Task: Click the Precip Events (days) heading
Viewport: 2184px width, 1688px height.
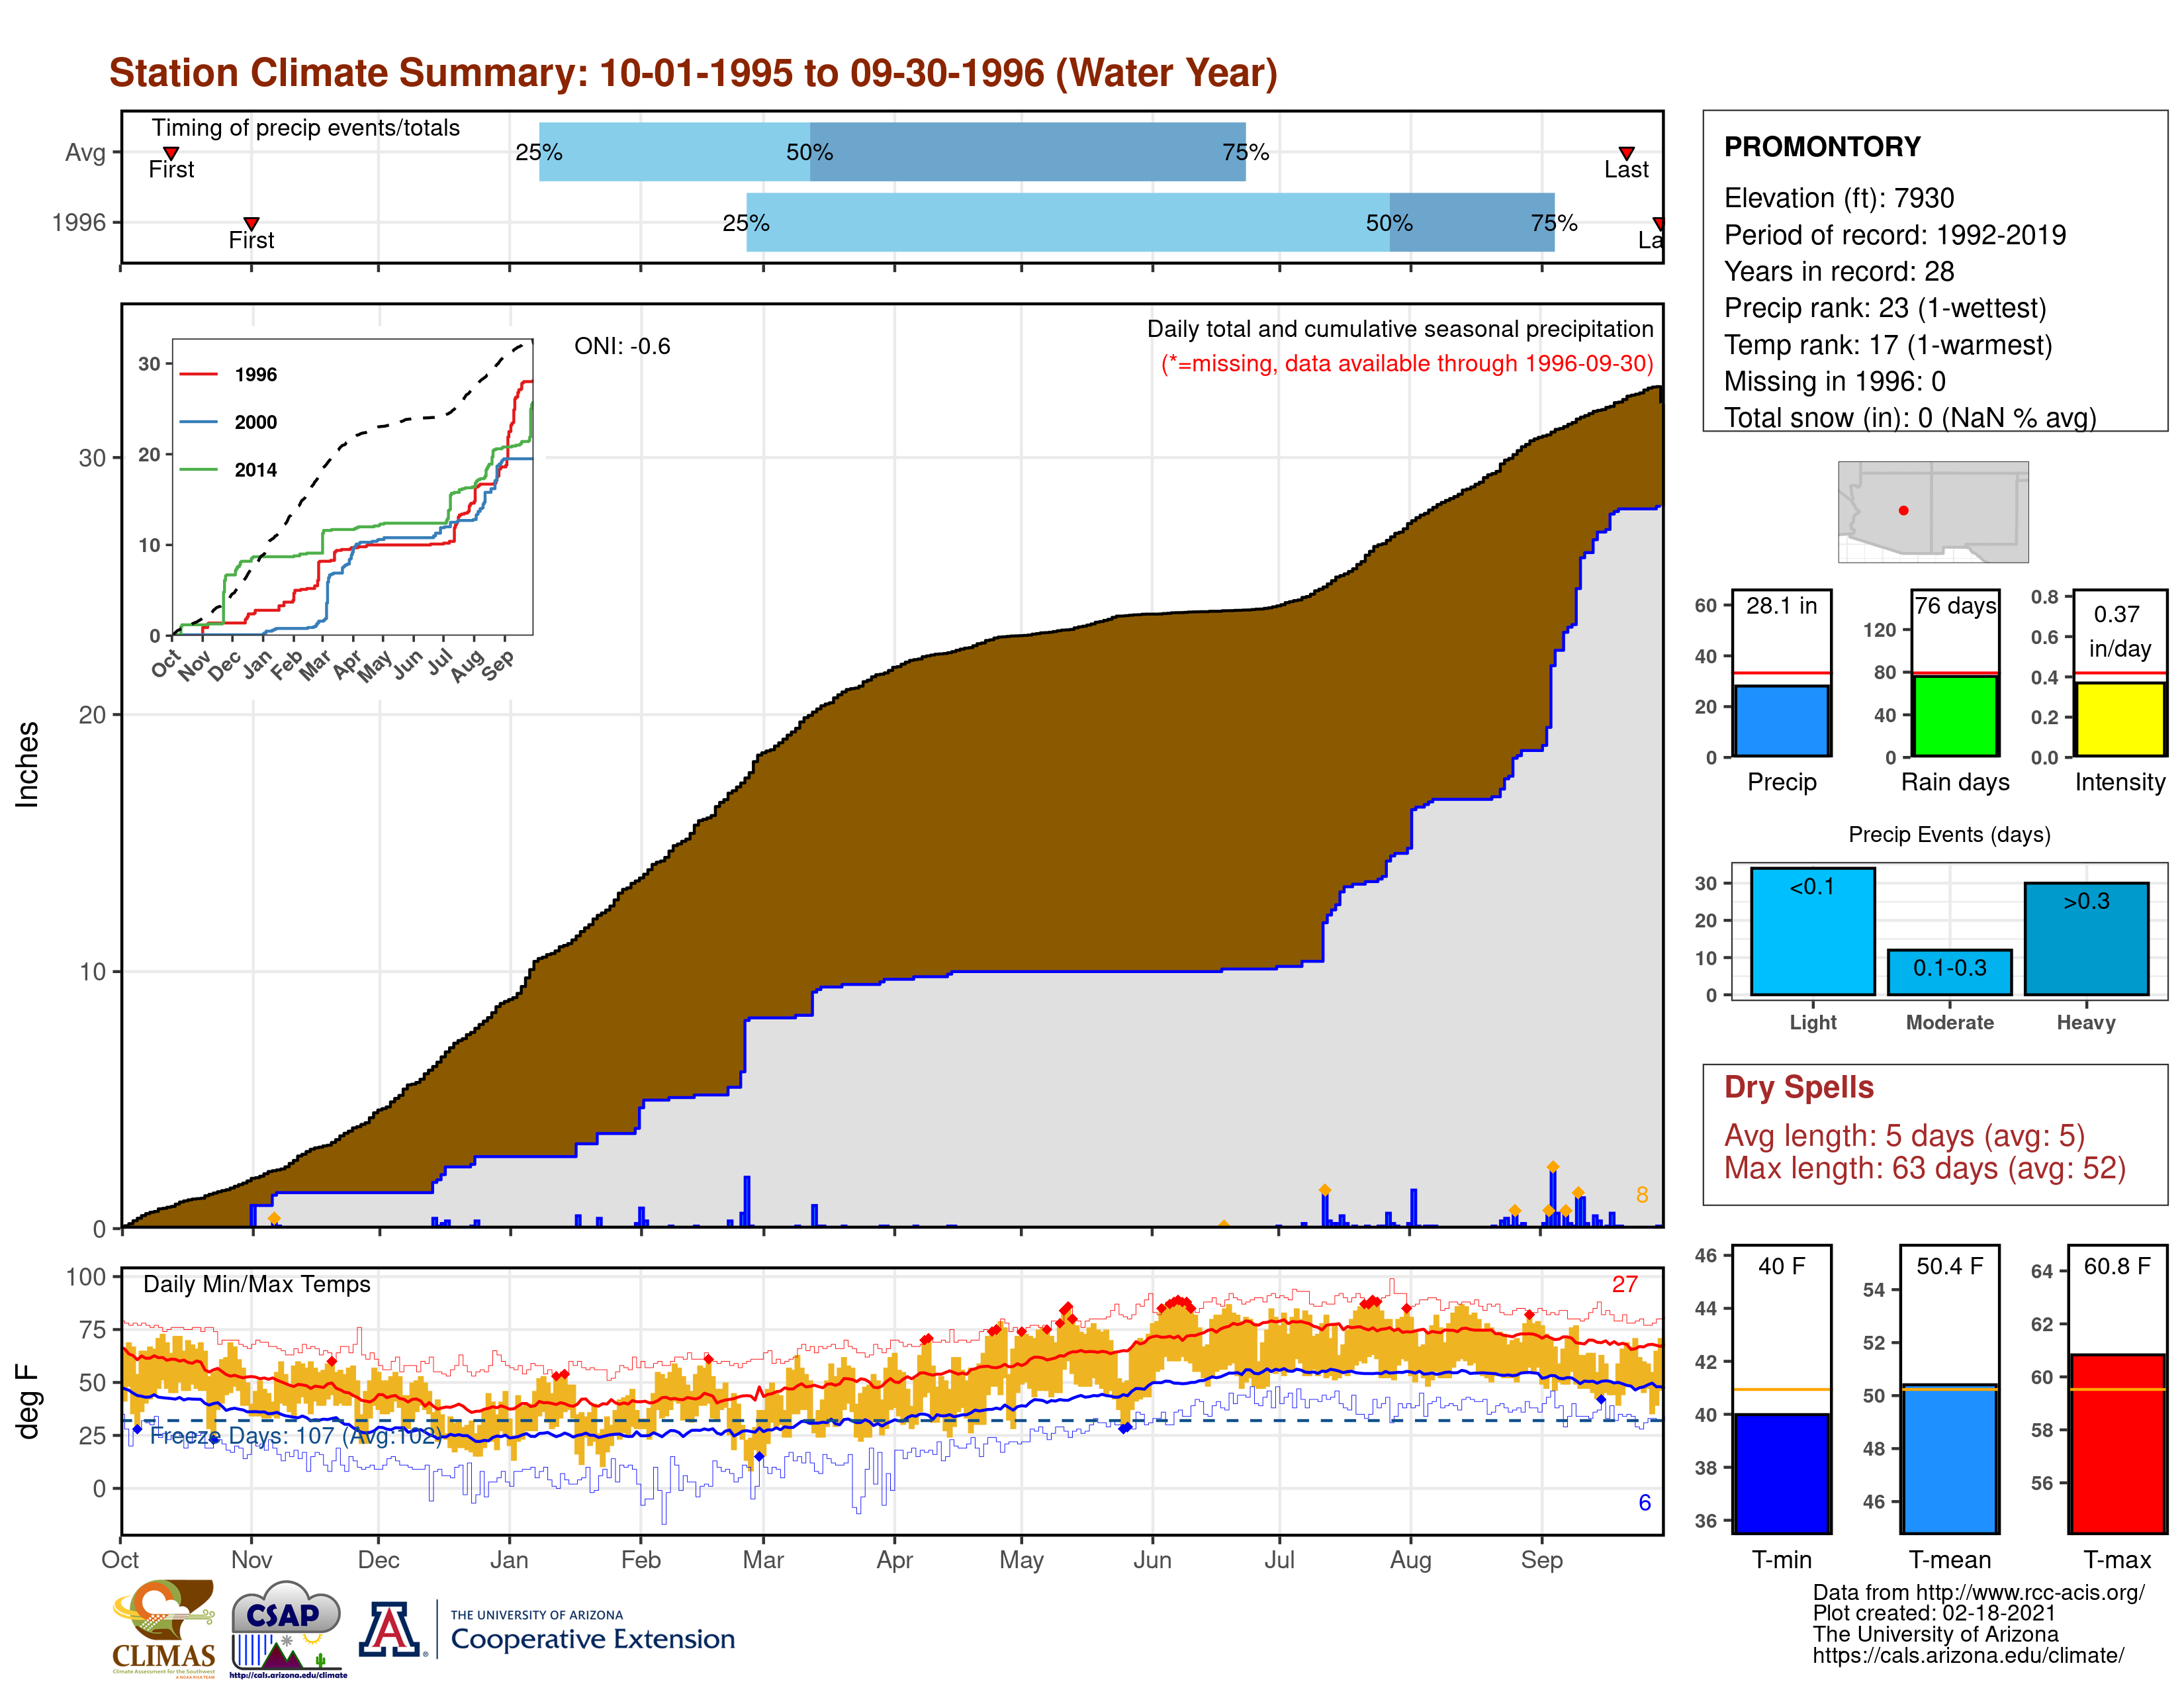Action: 1949,834
